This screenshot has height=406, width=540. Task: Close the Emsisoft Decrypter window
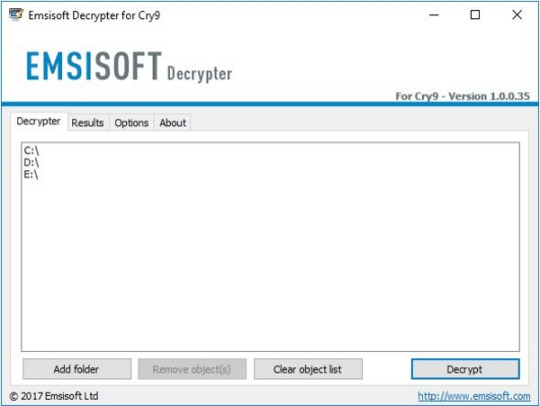click(x=517, y=15)
